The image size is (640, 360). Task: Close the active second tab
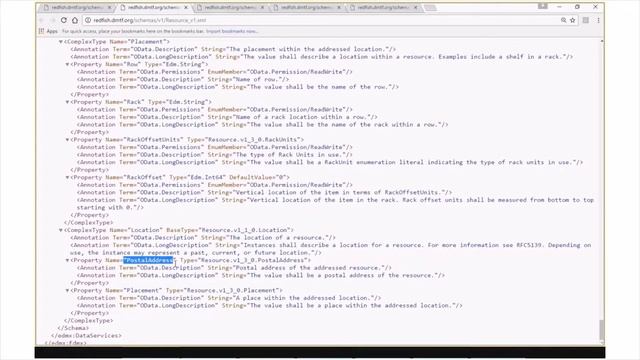(186, 7)
